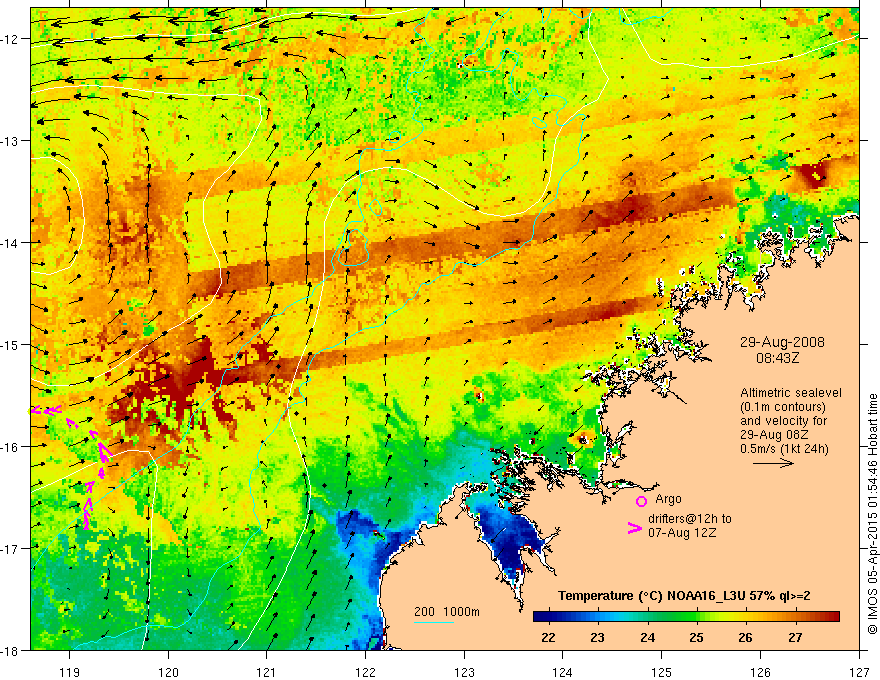Viewport: 880px width, 680px height.
Task: Click the 'and velocity for' text
Action: (783, 421)
